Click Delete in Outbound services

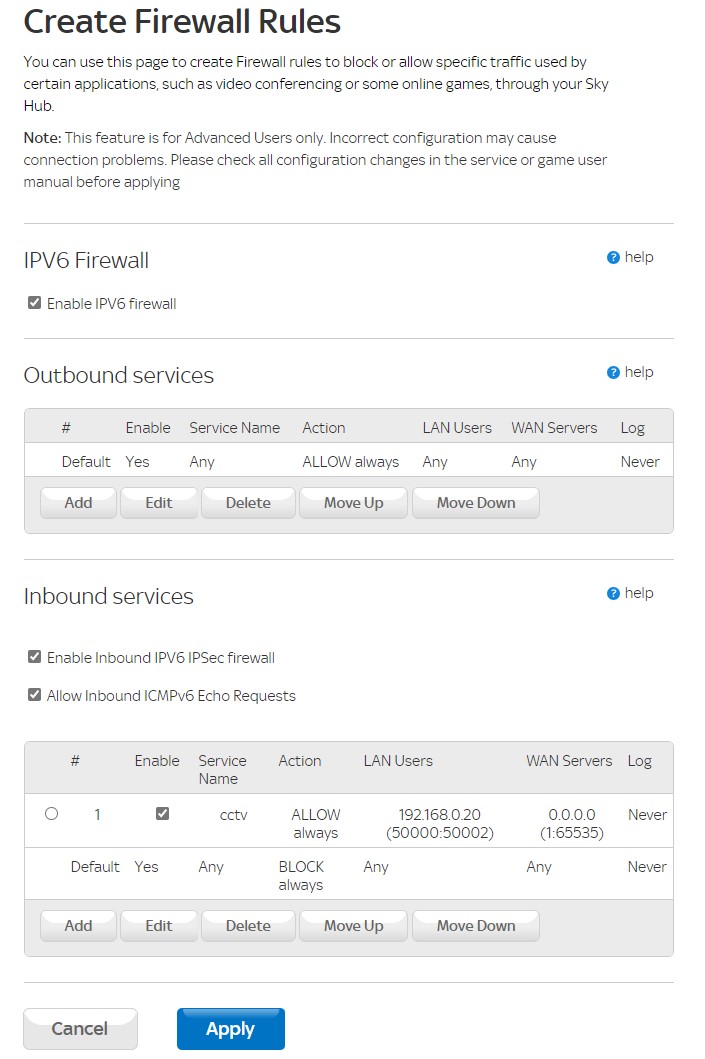coord(248,503)
